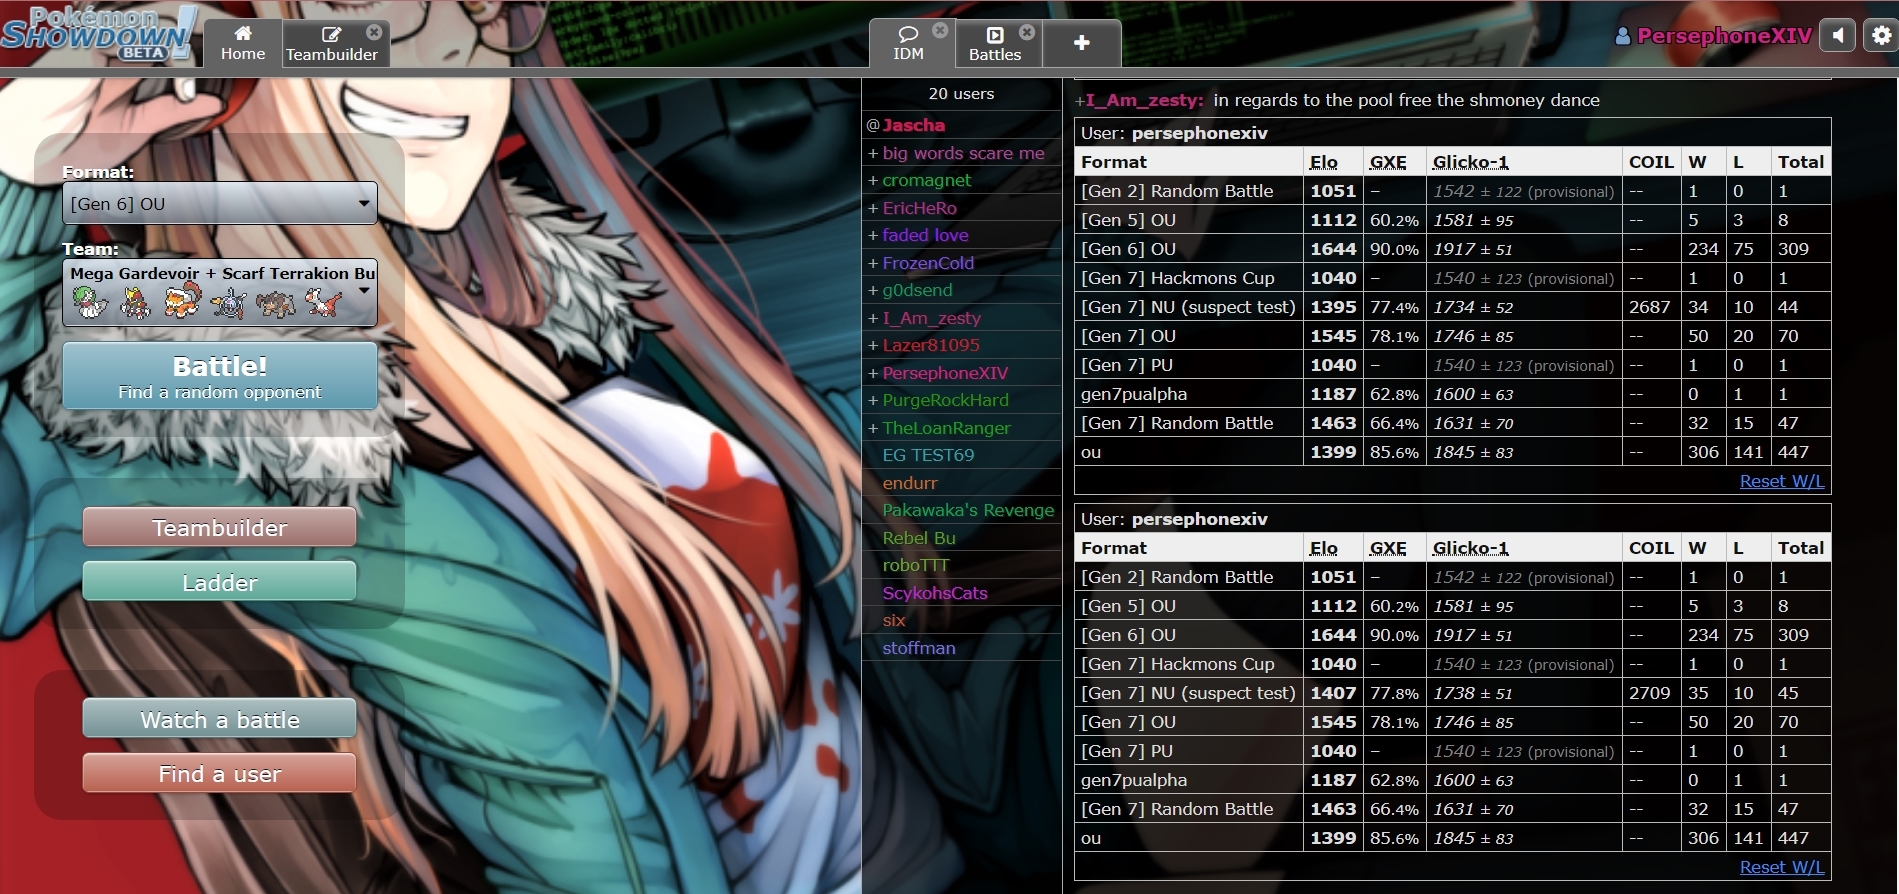The height and width of the screenshot is (894, 1899).
Task: Click COIL value 2709 in second table
Action: [1650, 693]
